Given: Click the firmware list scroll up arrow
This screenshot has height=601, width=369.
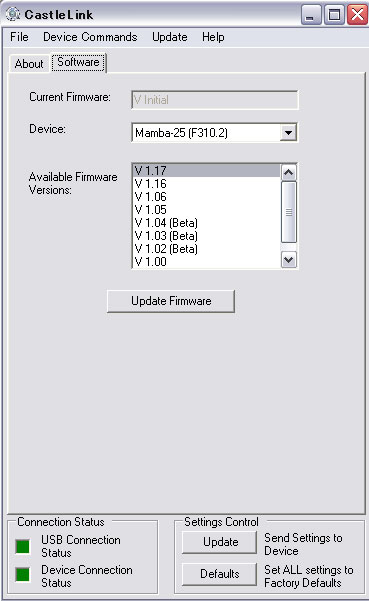Looking at the screenshot, I should (289, 172).
